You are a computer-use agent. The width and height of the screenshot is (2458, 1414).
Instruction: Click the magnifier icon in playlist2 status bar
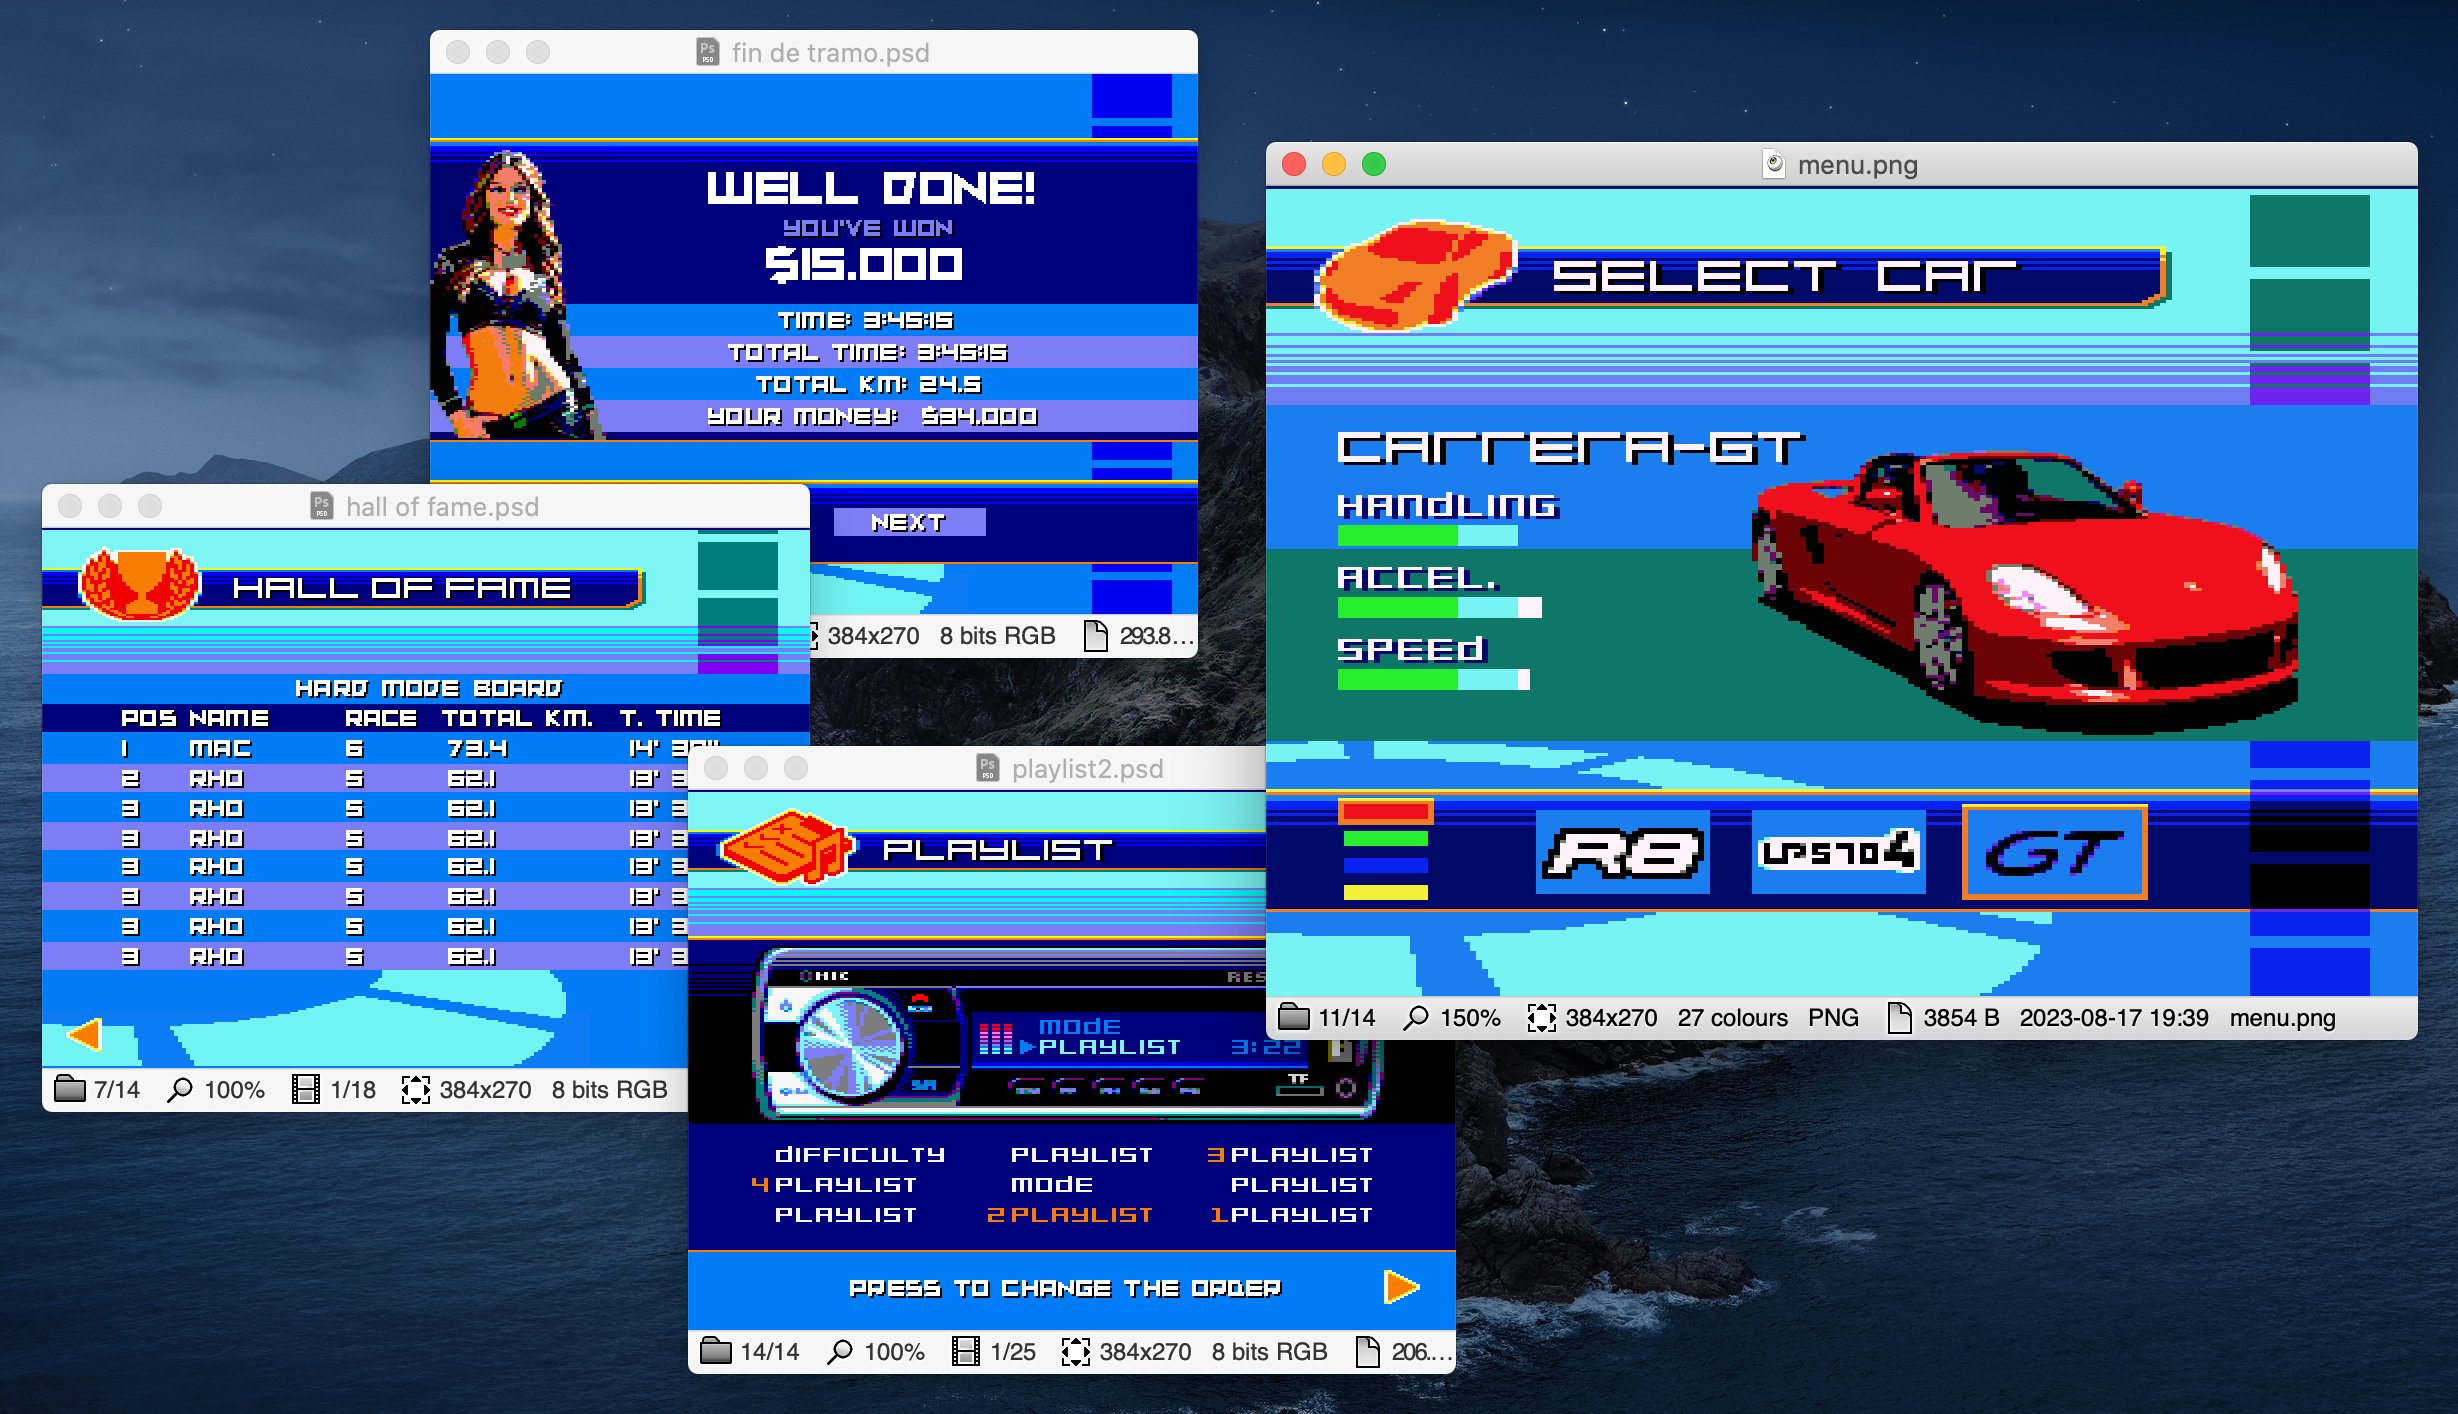point(840,1351)
